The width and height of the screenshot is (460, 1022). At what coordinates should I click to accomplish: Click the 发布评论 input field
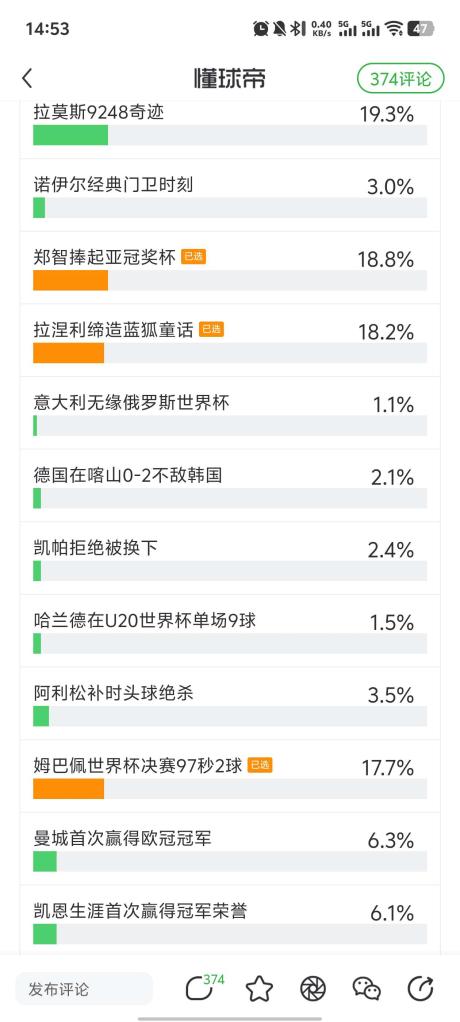click(x=84, y=989)
